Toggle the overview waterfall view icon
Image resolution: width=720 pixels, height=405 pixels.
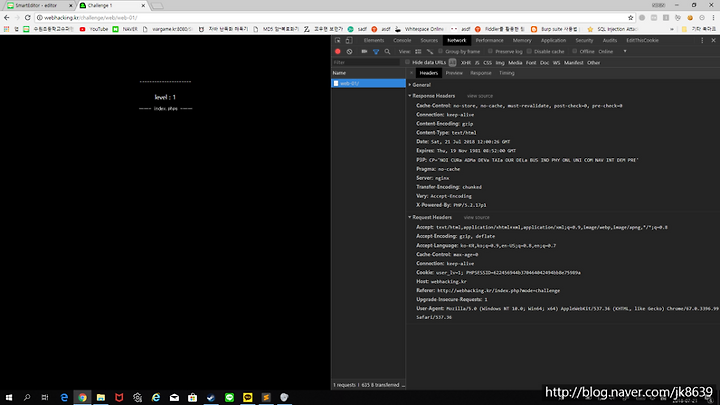click(x=430, y=51)
